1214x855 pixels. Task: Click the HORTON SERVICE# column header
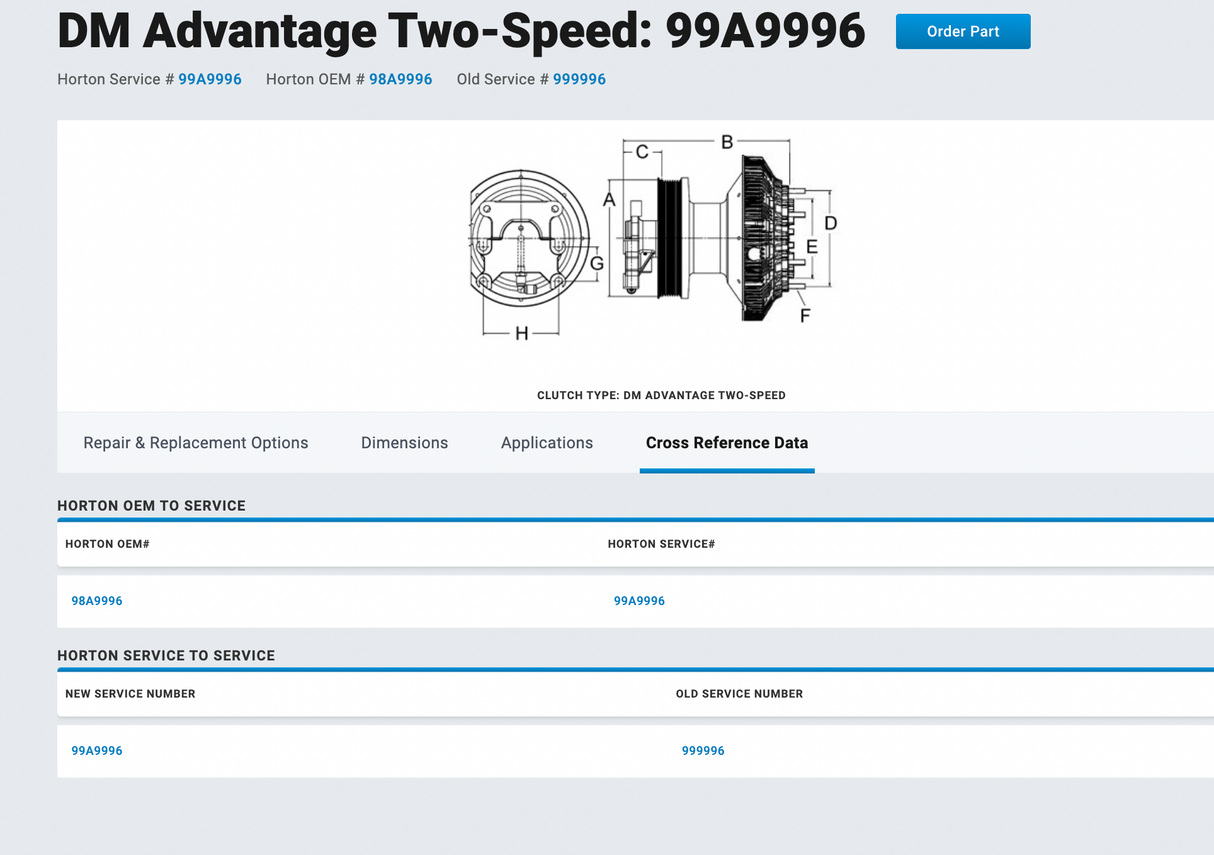661,544
